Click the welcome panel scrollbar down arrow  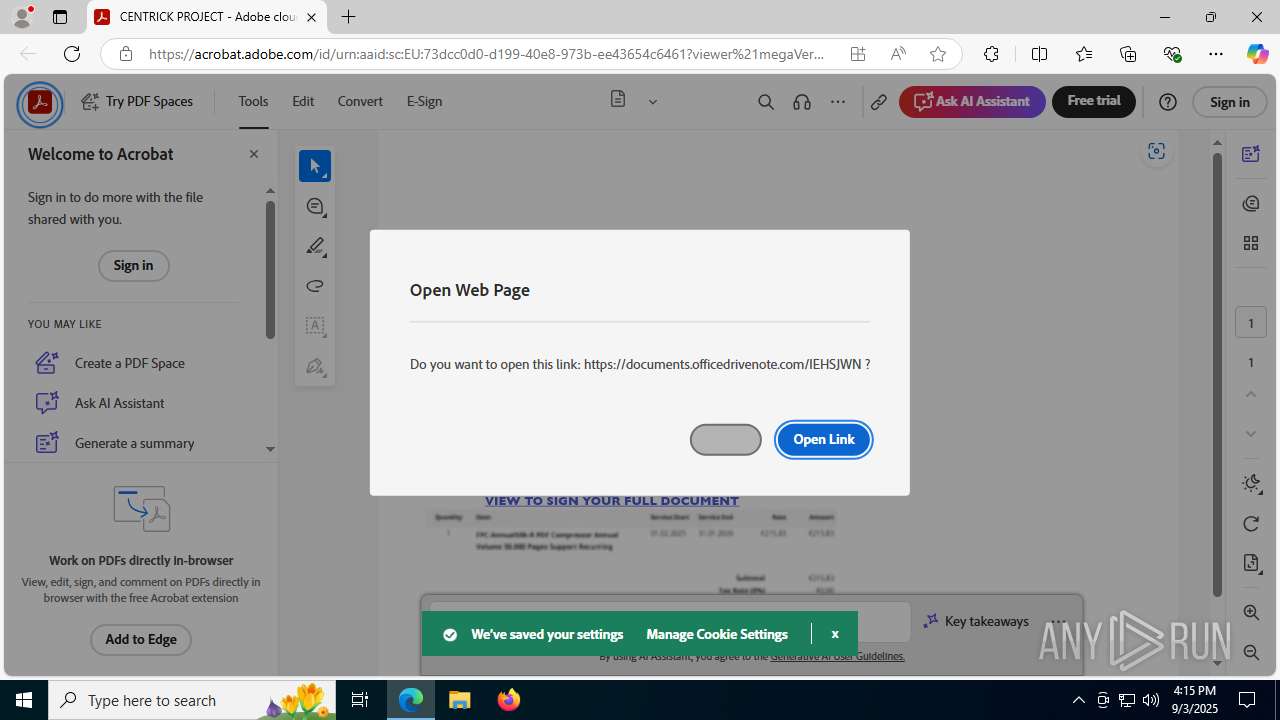click(270, 450)
